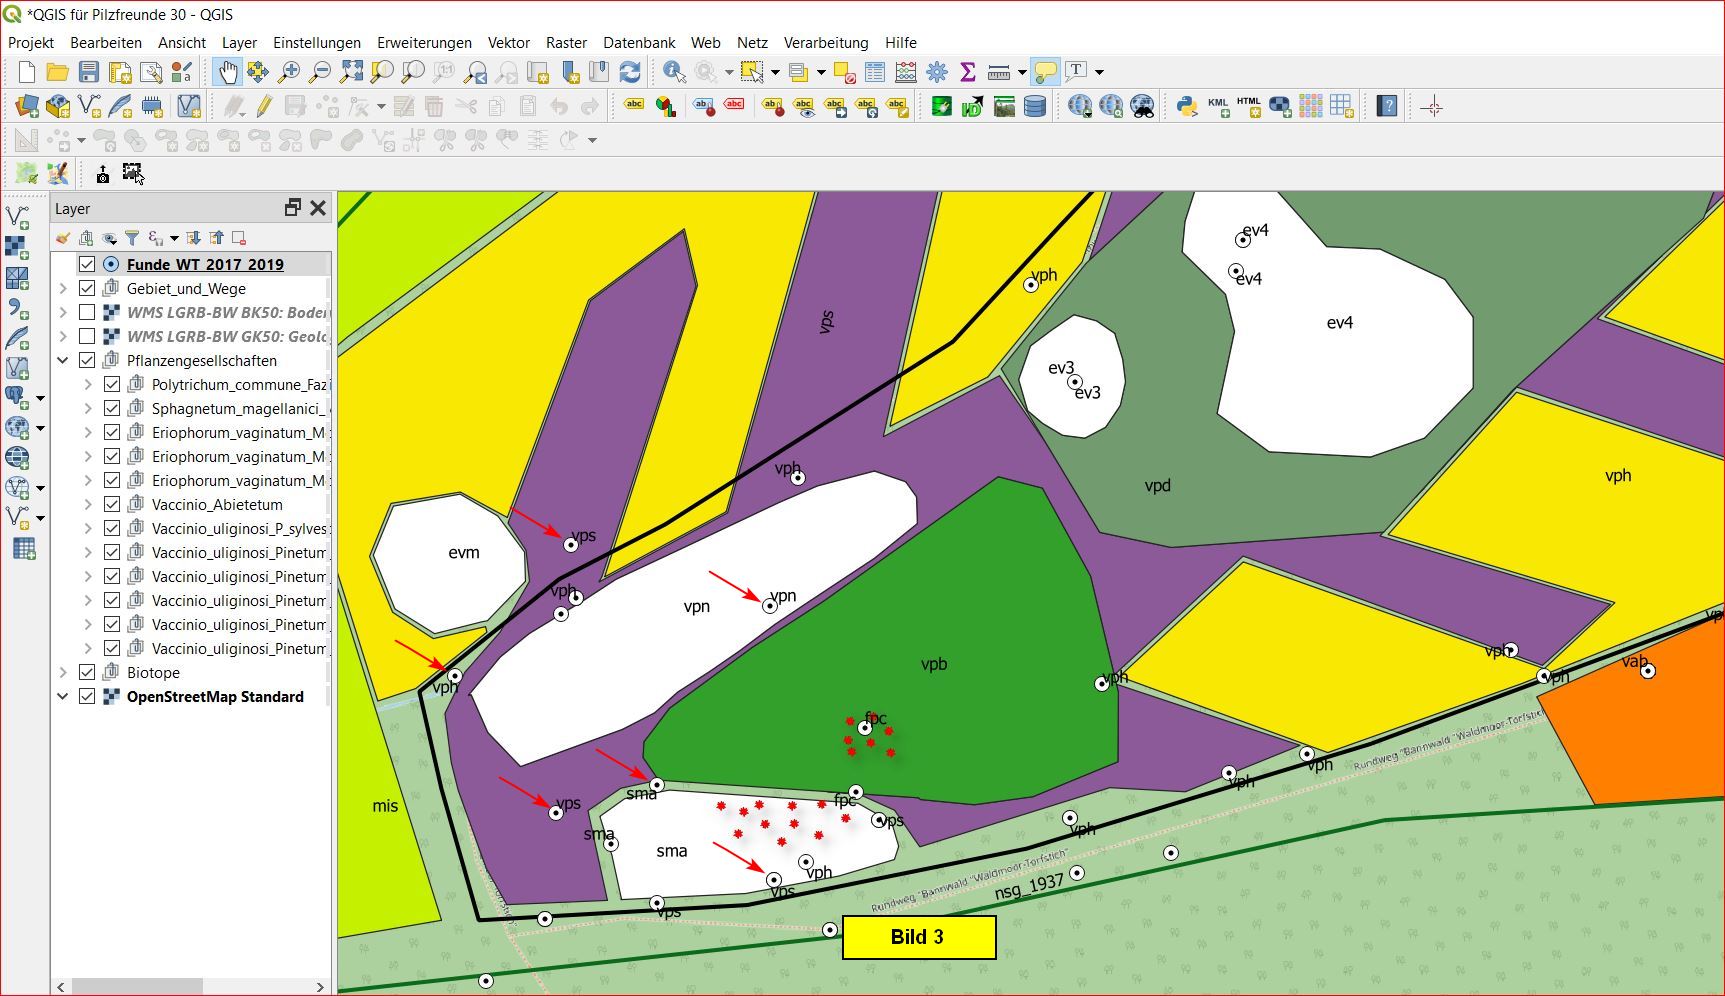The width and height of the screenshot is (1725, 996).
Task: Open the Python console
Action: pyautogui.click(x=1187, y=106)
